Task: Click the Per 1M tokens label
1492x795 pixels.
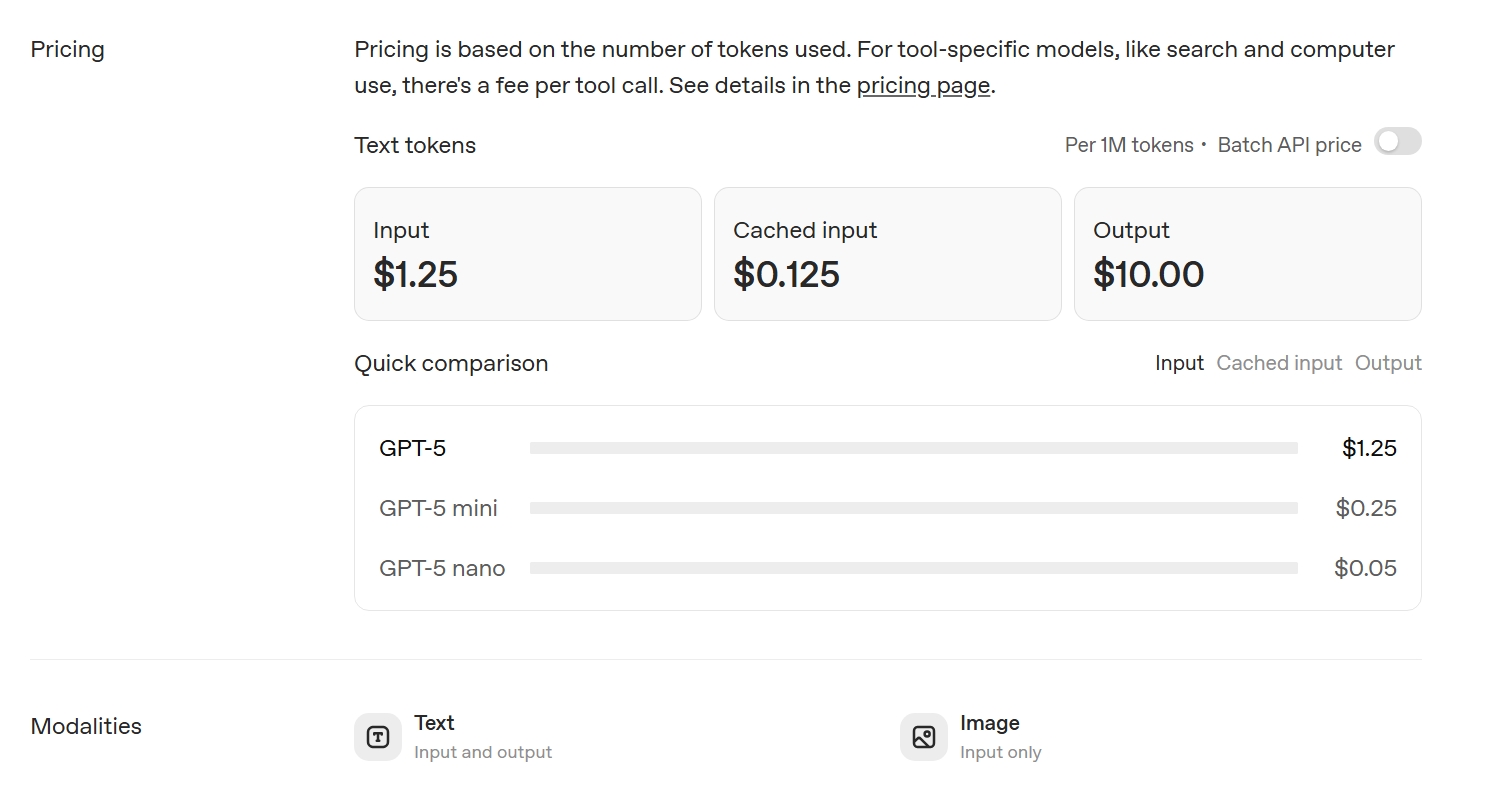Action: tap(1128, 145)
